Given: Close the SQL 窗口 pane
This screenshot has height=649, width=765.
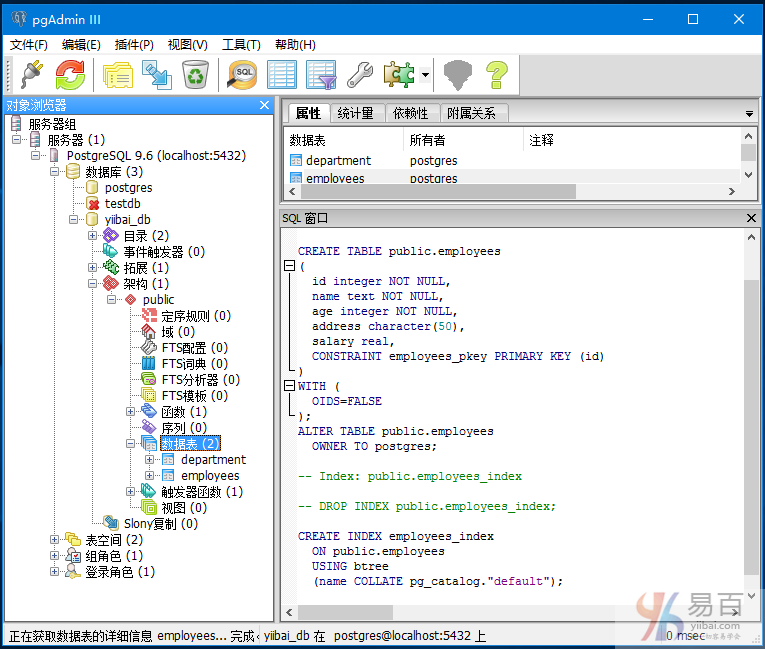Looking at the screenshot, I should [x=751, y=218].
